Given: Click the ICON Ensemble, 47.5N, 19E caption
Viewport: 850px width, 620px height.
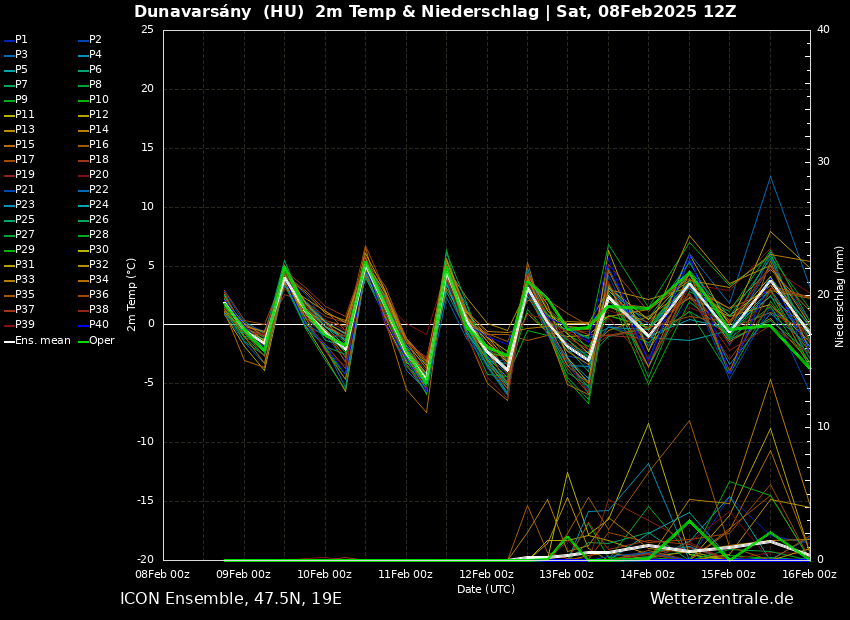Looking at the screenshot, I should [230, 599].
